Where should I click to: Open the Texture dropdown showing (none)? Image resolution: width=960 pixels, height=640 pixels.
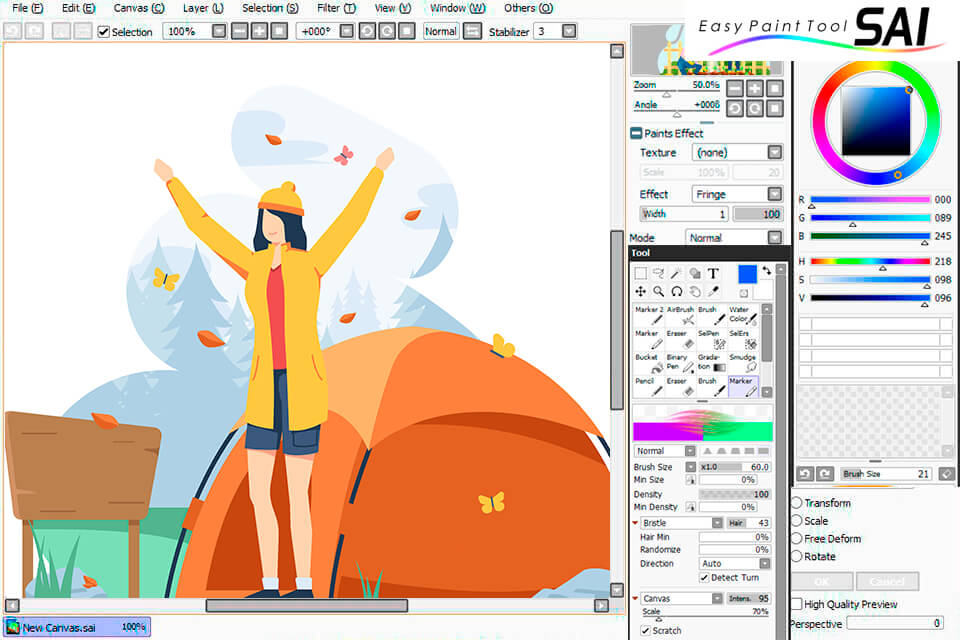[x=774, y=152]
